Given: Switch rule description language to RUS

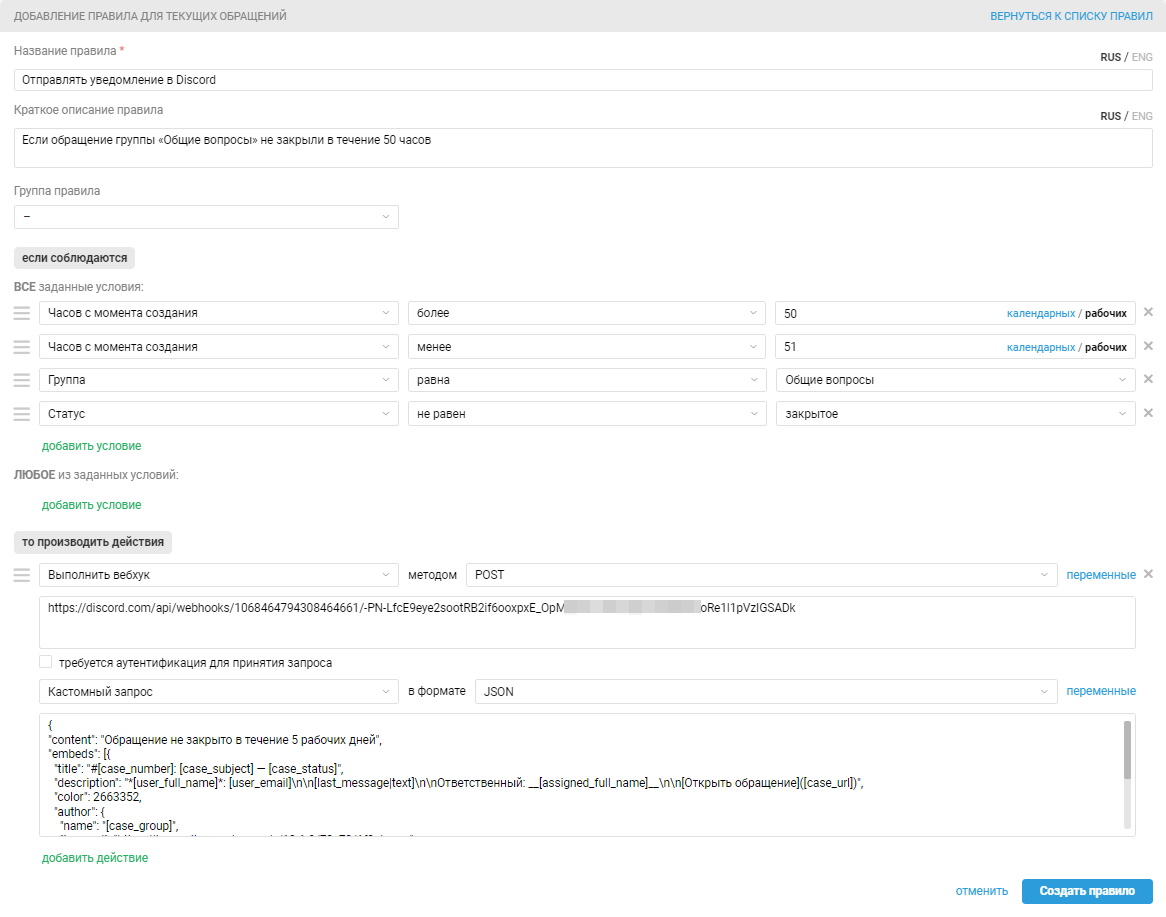Looking at the screenshot, I should [x=1110, y=116].
